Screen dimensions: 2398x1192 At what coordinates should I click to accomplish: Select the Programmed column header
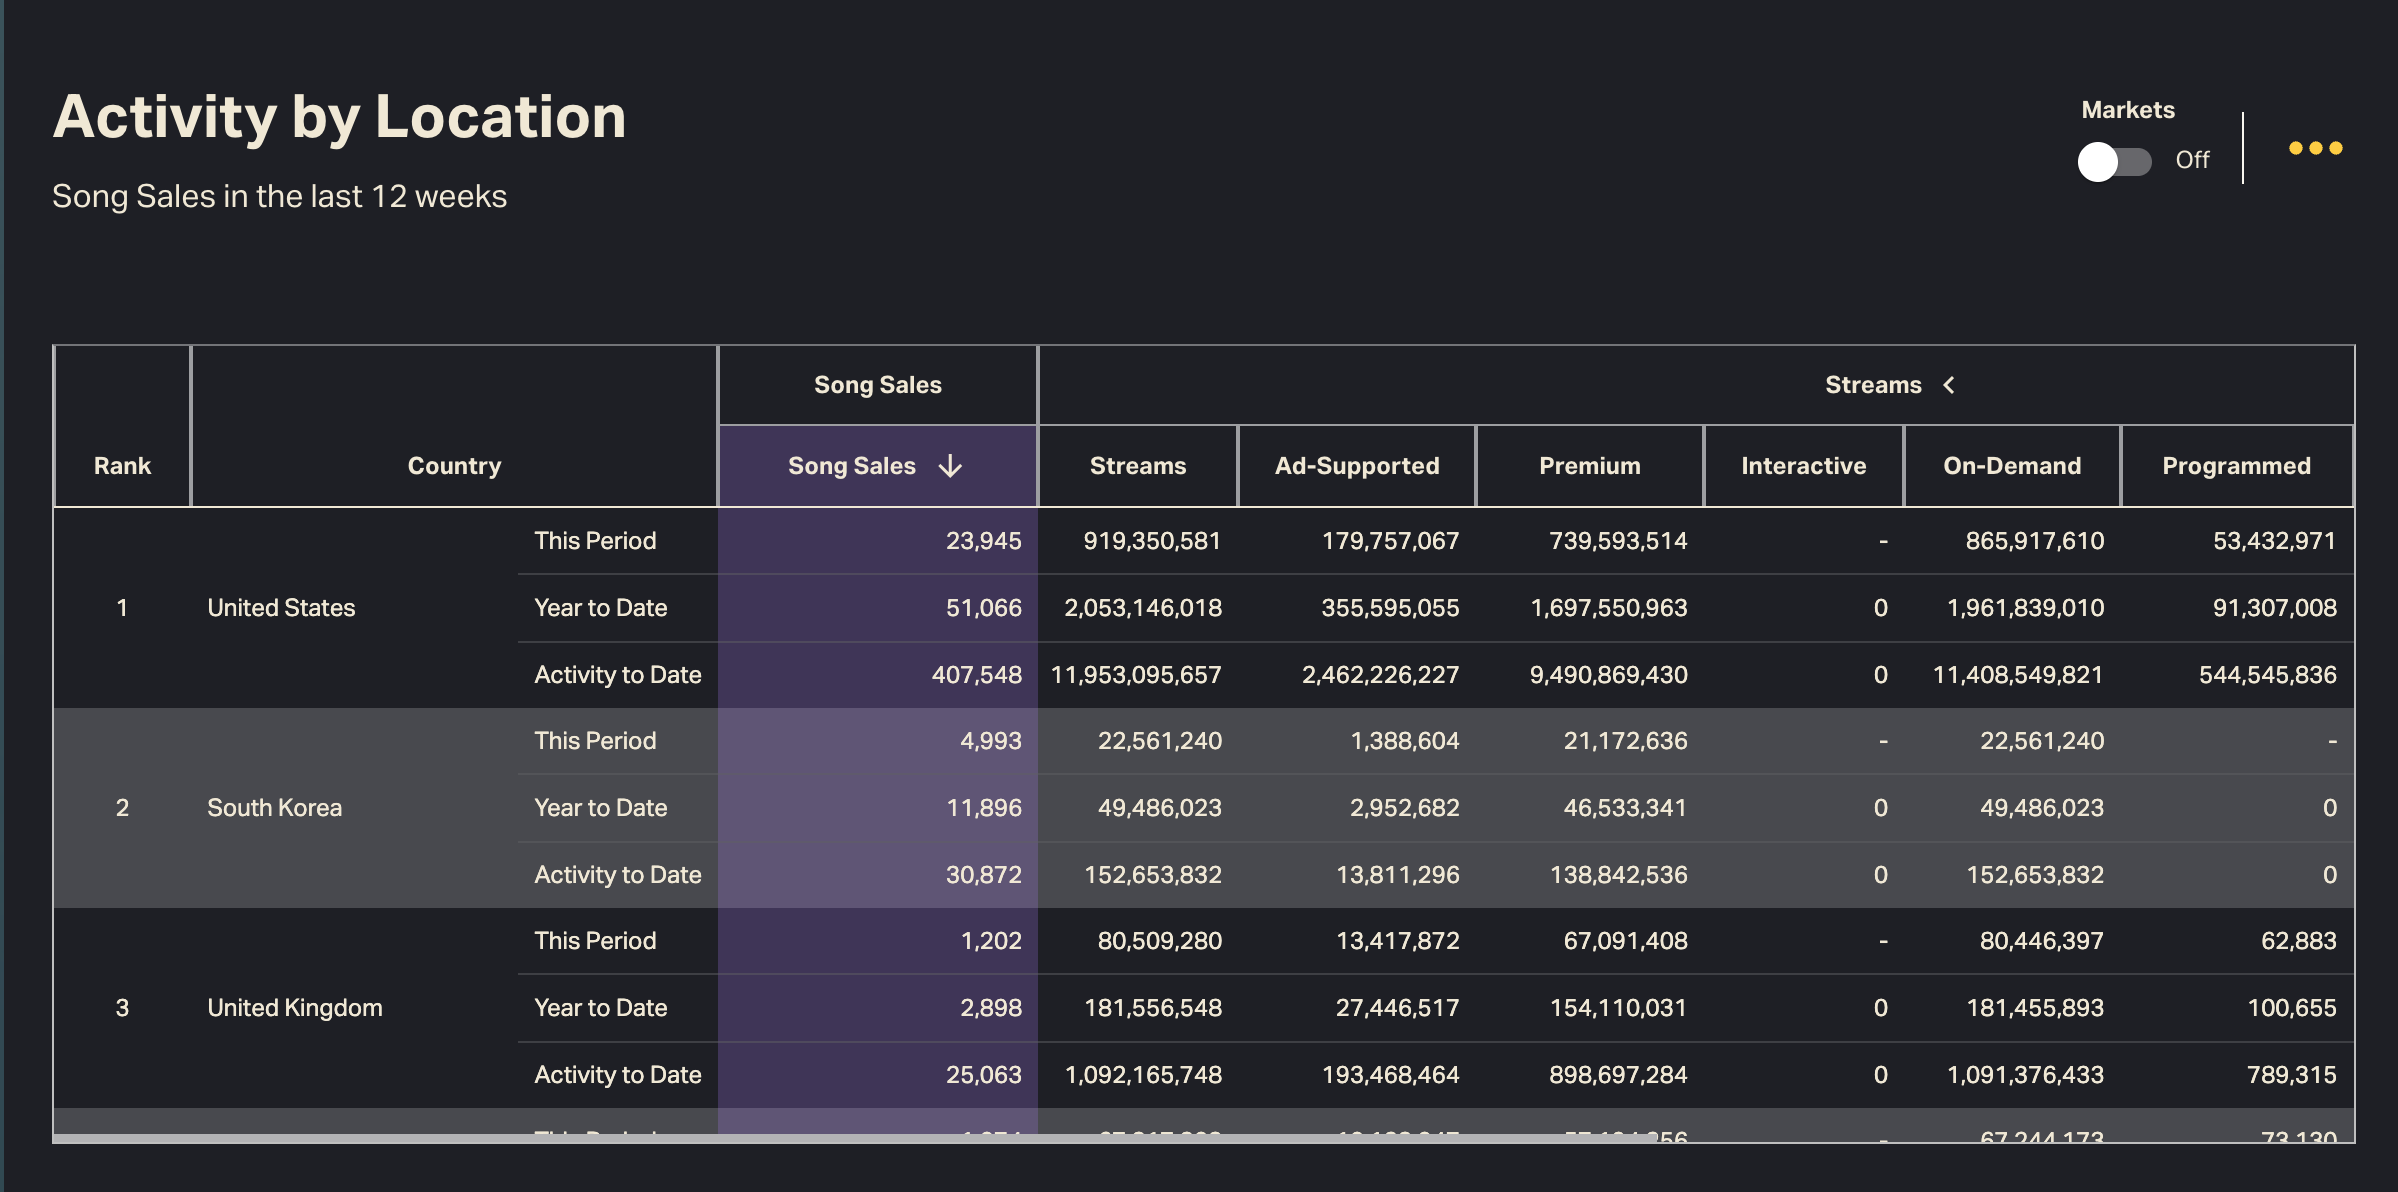(2236, 466)
